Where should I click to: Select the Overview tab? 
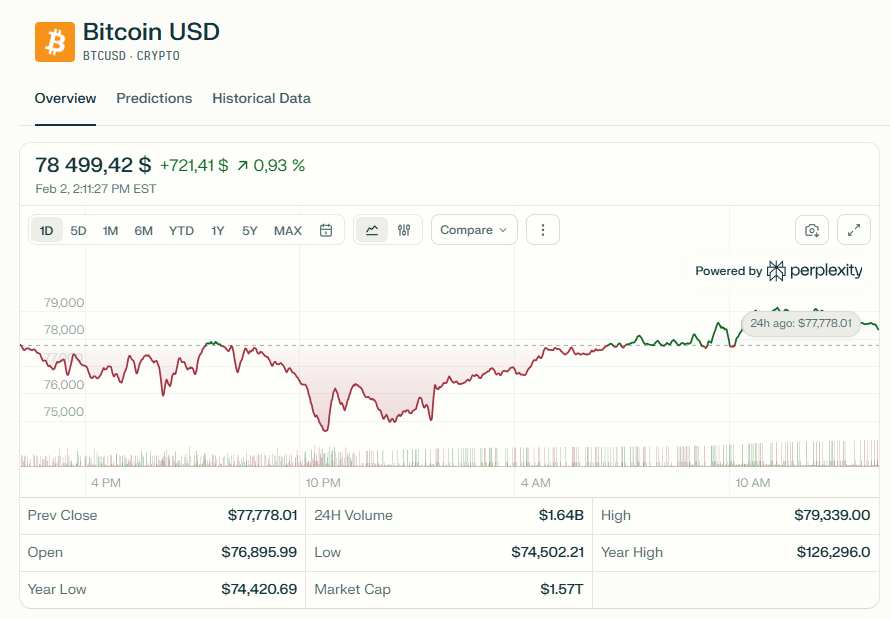pyautogui.click(x=65, y=98)
